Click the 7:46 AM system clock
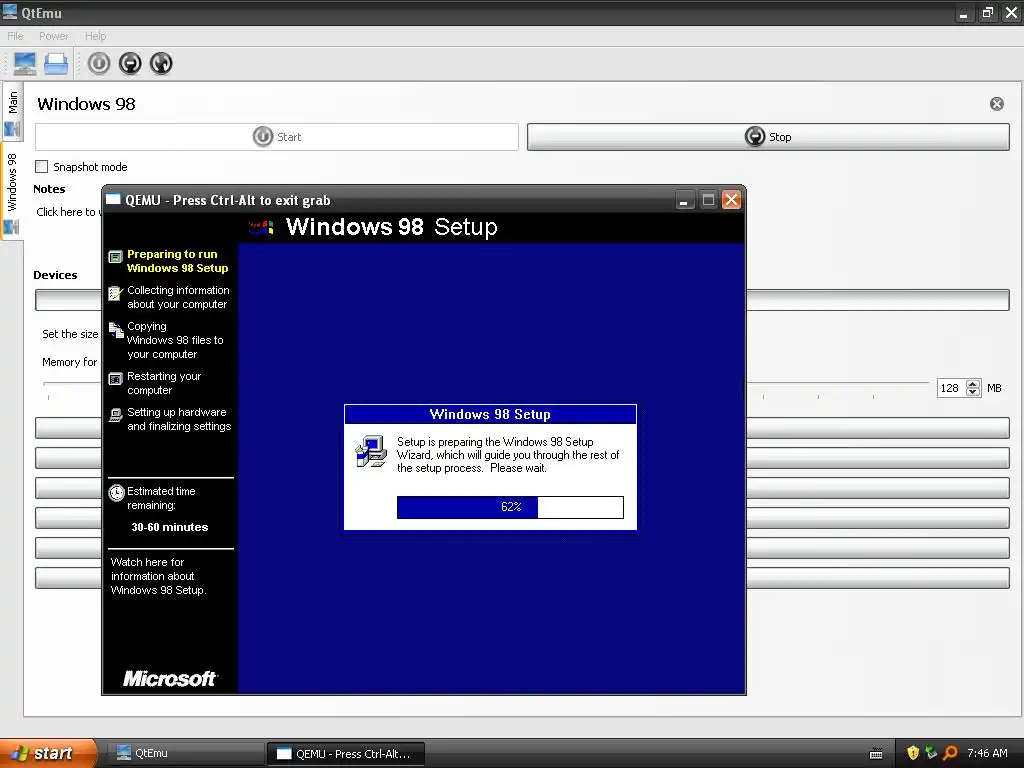This screenshot has height=768, width=1024. click(987, 753)
